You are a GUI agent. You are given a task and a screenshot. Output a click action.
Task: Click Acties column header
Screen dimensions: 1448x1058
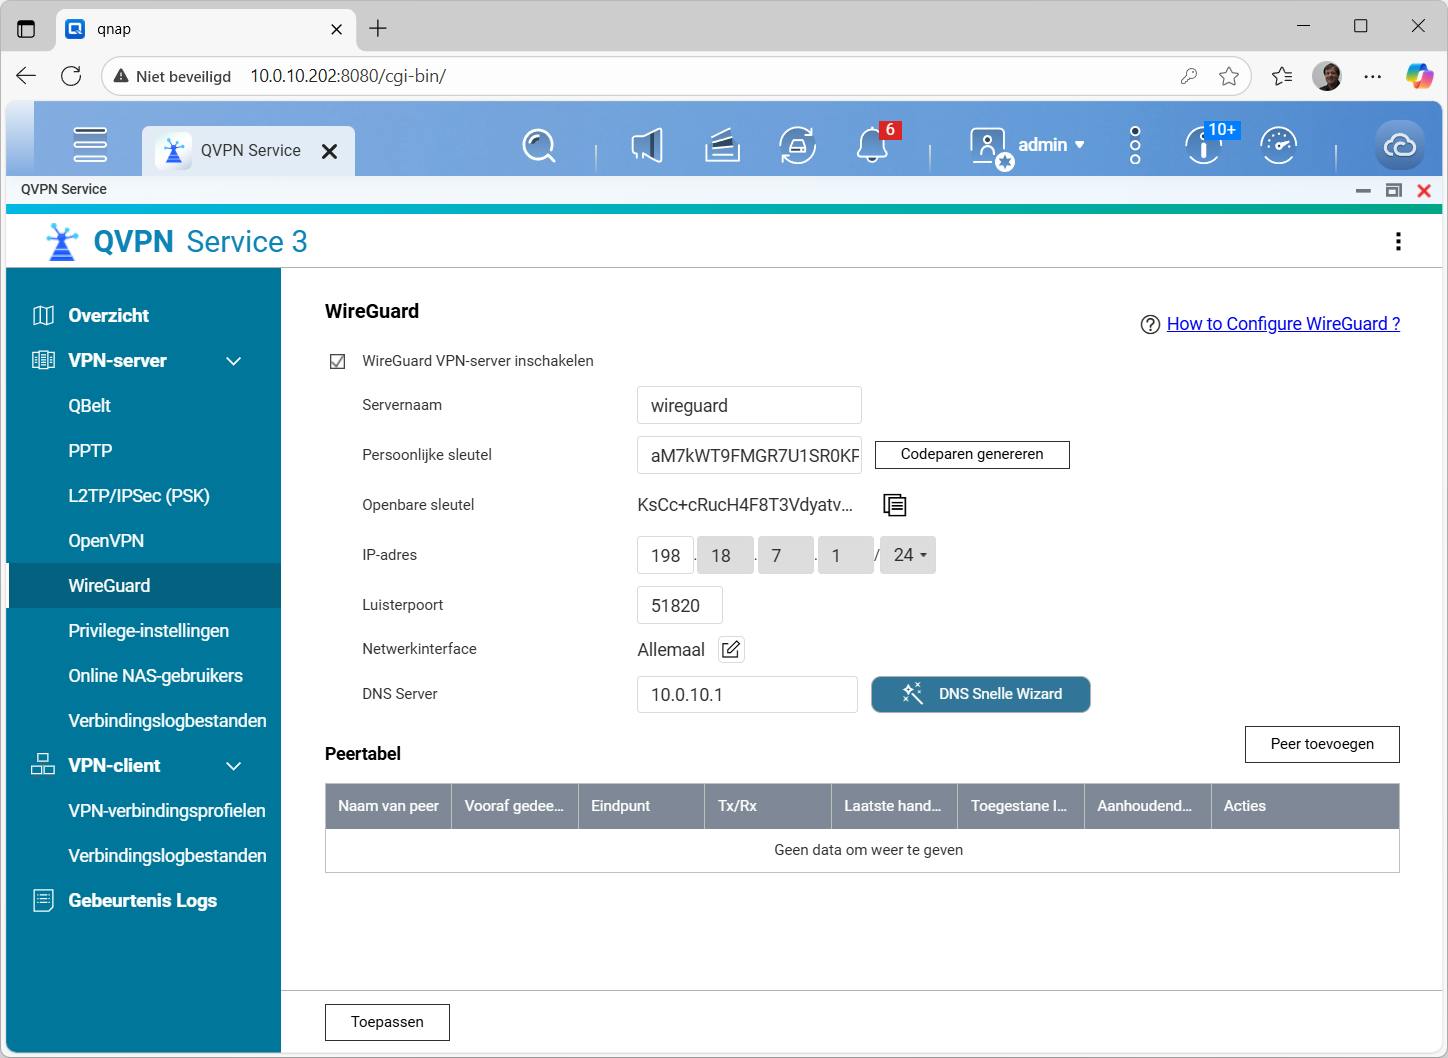[1305, 806]
